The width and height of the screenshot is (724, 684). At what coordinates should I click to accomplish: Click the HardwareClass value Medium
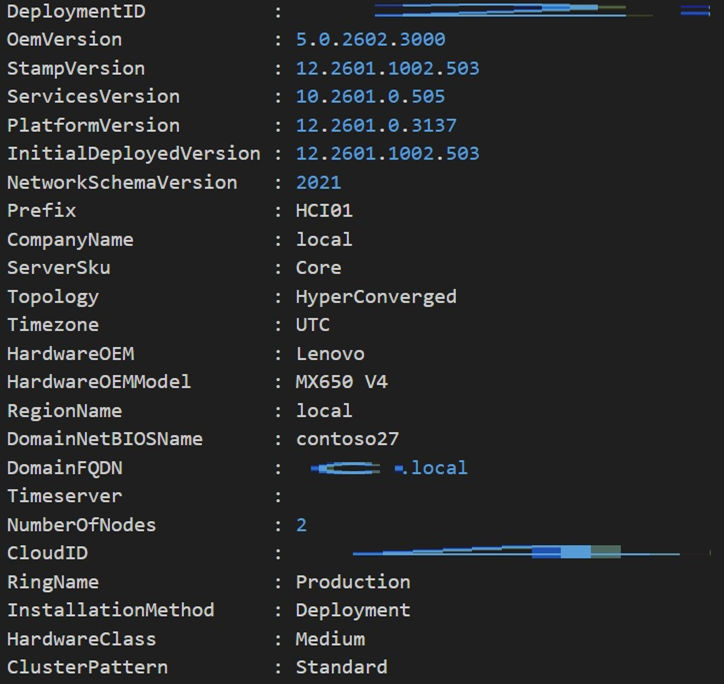coord(330,639)
